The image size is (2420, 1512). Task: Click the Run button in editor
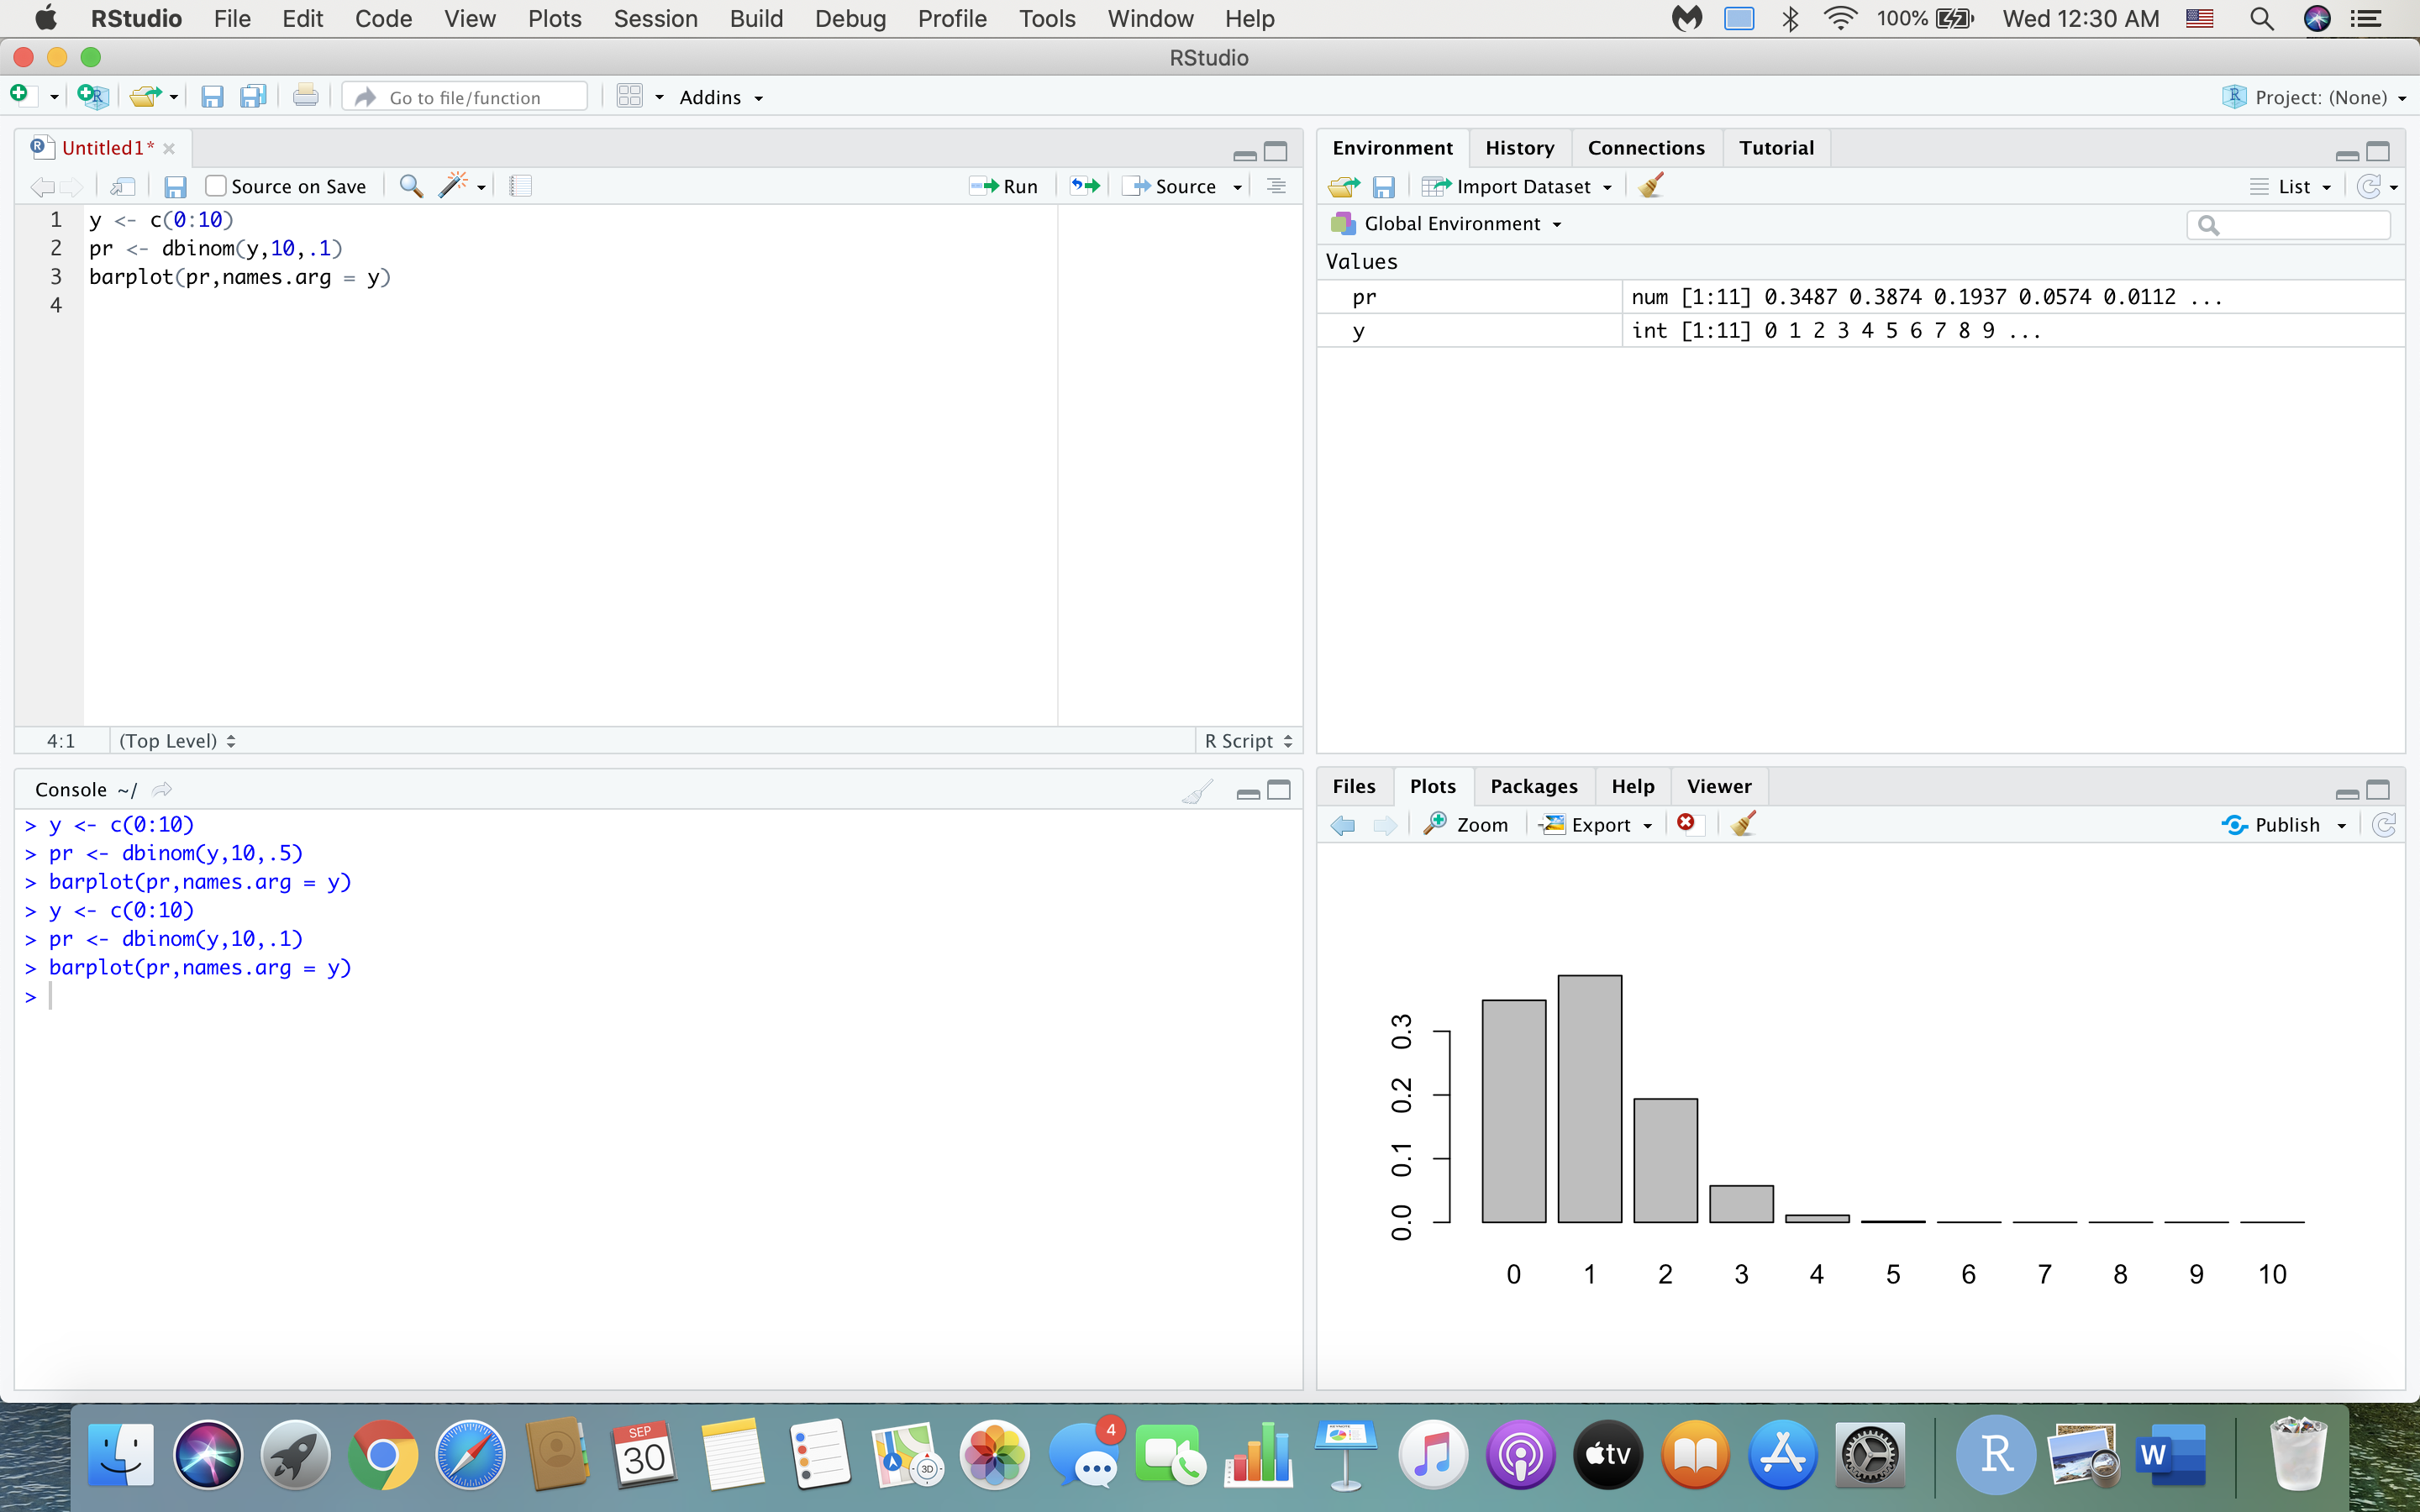[x=1005, y=186]
